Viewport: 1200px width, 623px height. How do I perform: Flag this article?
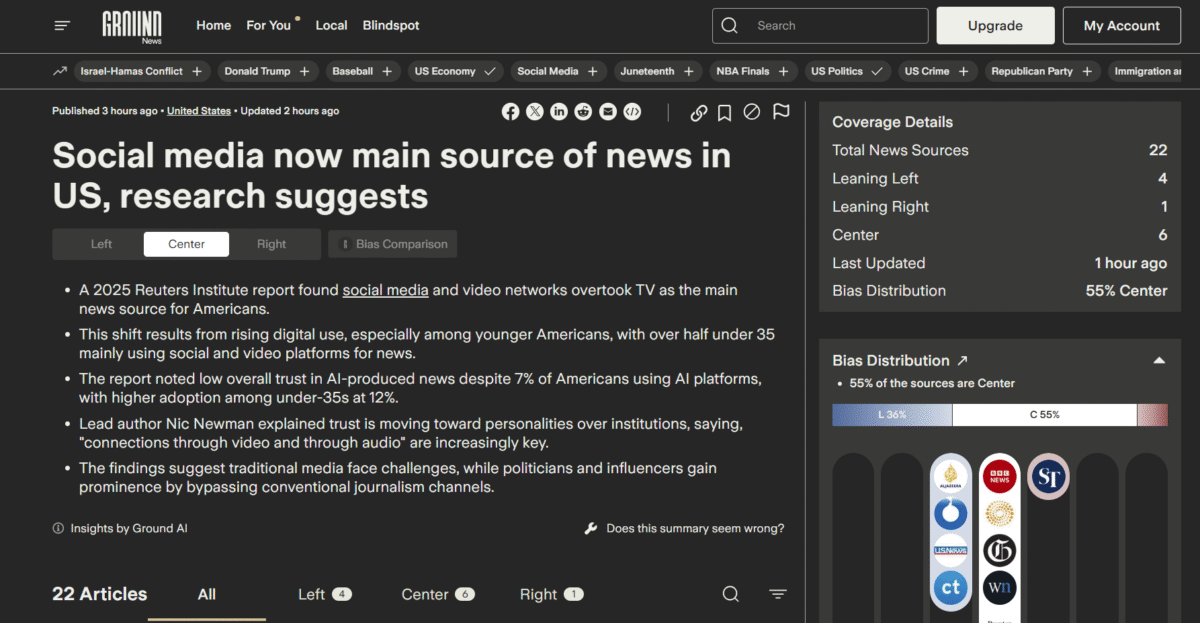781,112
